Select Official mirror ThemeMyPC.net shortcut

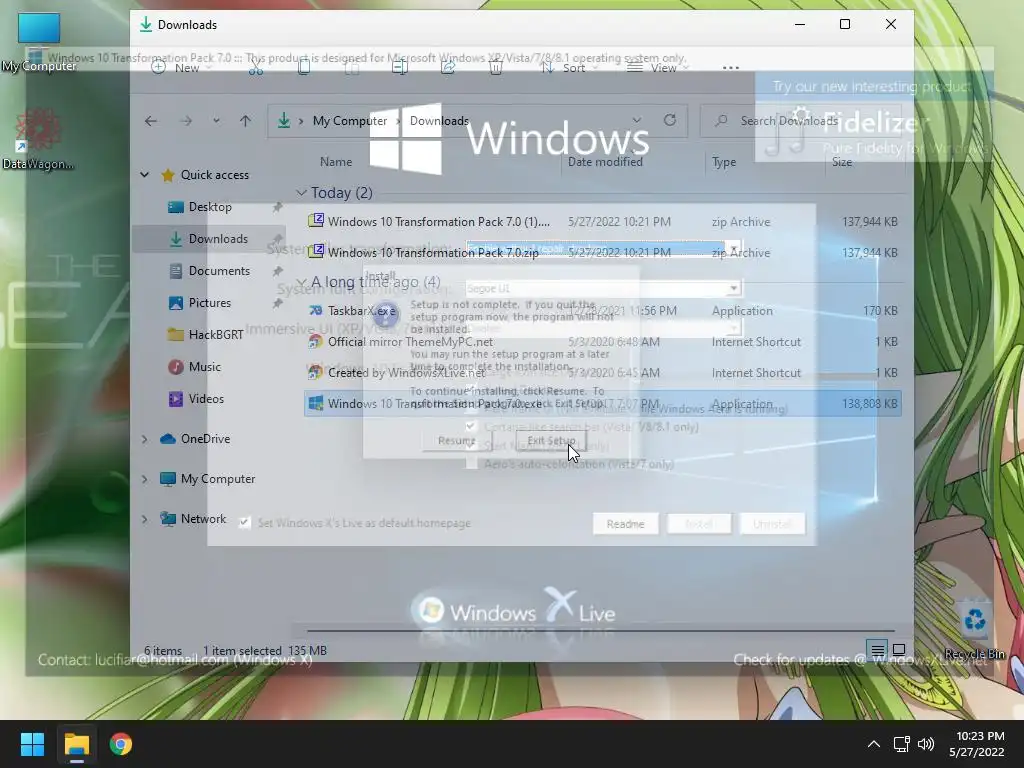602,342
